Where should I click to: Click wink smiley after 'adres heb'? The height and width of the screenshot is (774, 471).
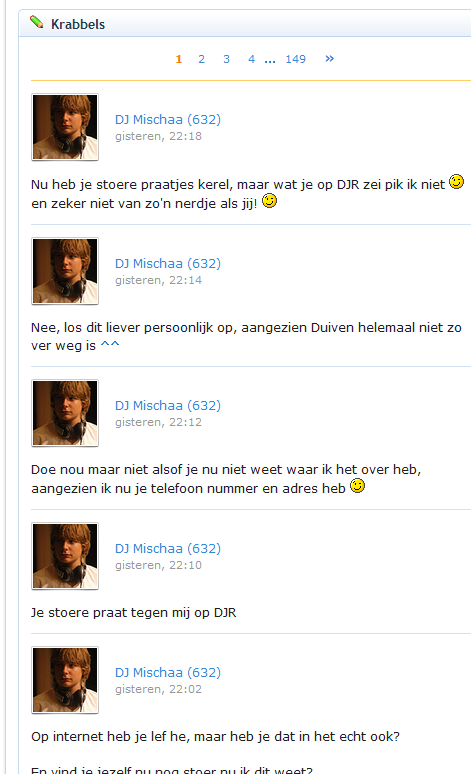coord(357,486)
